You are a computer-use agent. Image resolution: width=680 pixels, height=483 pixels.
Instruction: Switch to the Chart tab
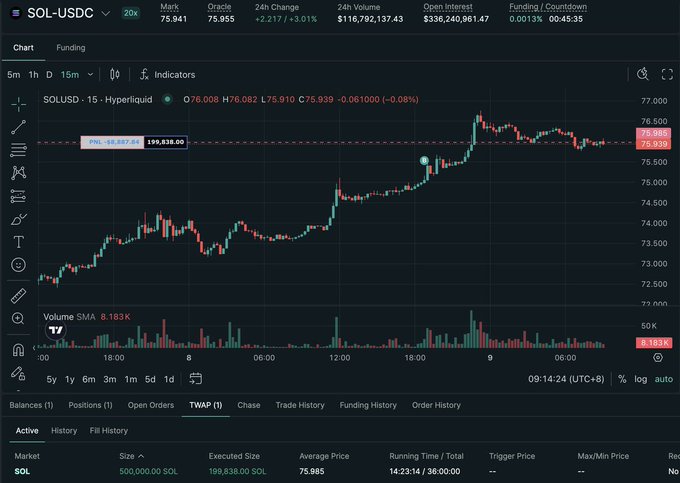click(23, 48)
